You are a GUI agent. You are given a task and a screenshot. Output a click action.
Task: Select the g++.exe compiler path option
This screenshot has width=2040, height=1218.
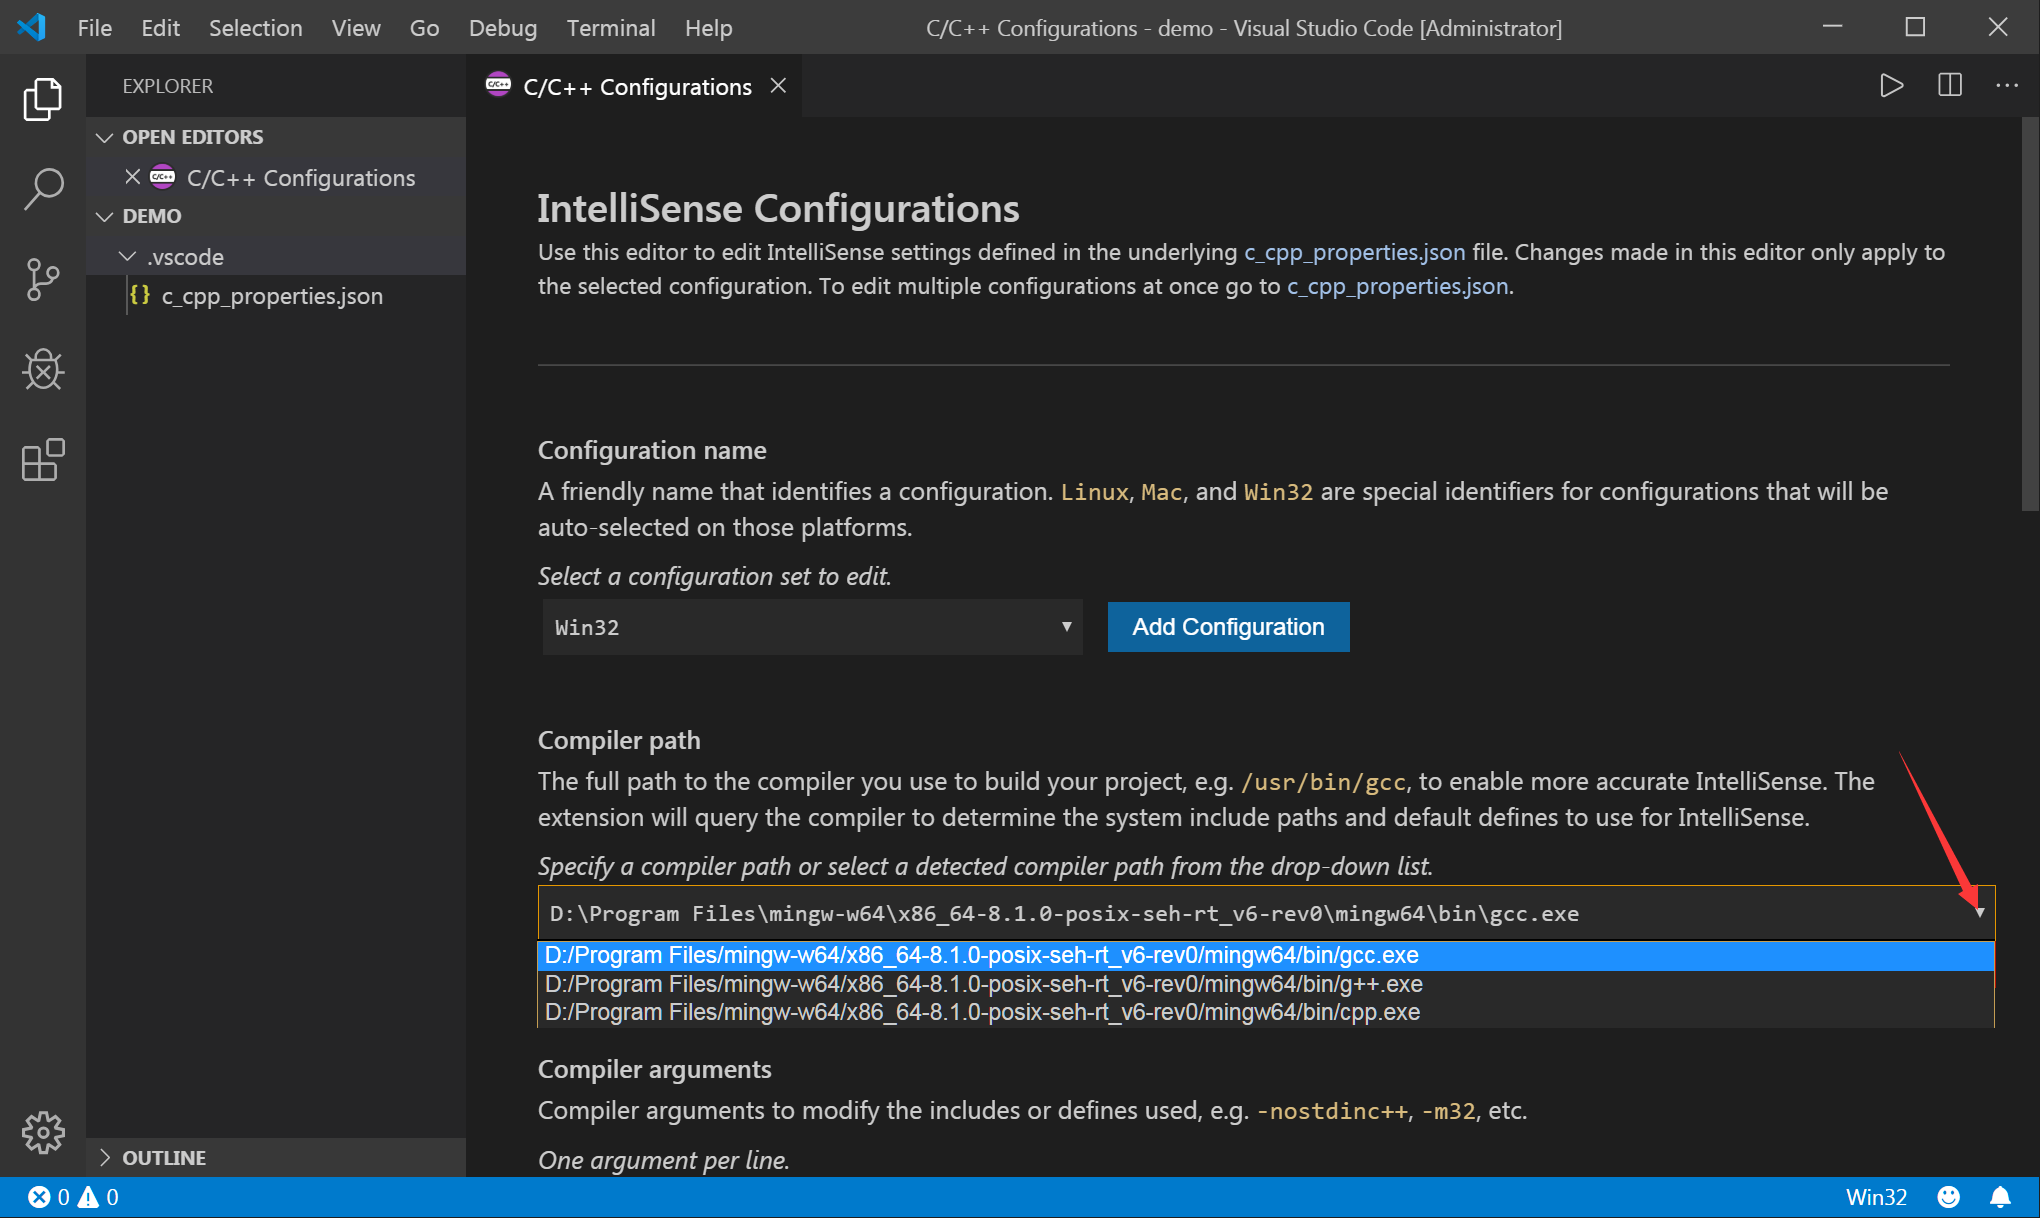(x=983, y=984)
